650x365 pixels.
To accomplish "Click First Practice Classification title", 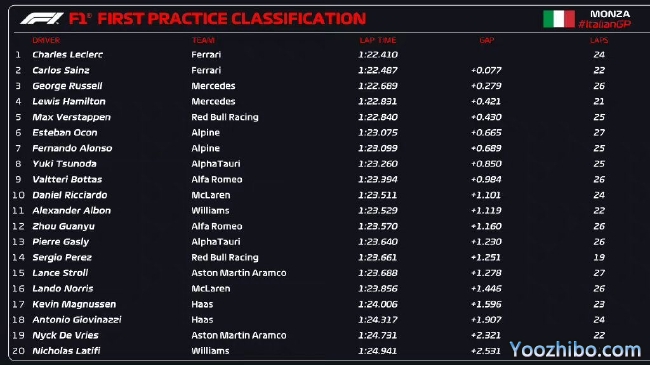I will (232, 19).
